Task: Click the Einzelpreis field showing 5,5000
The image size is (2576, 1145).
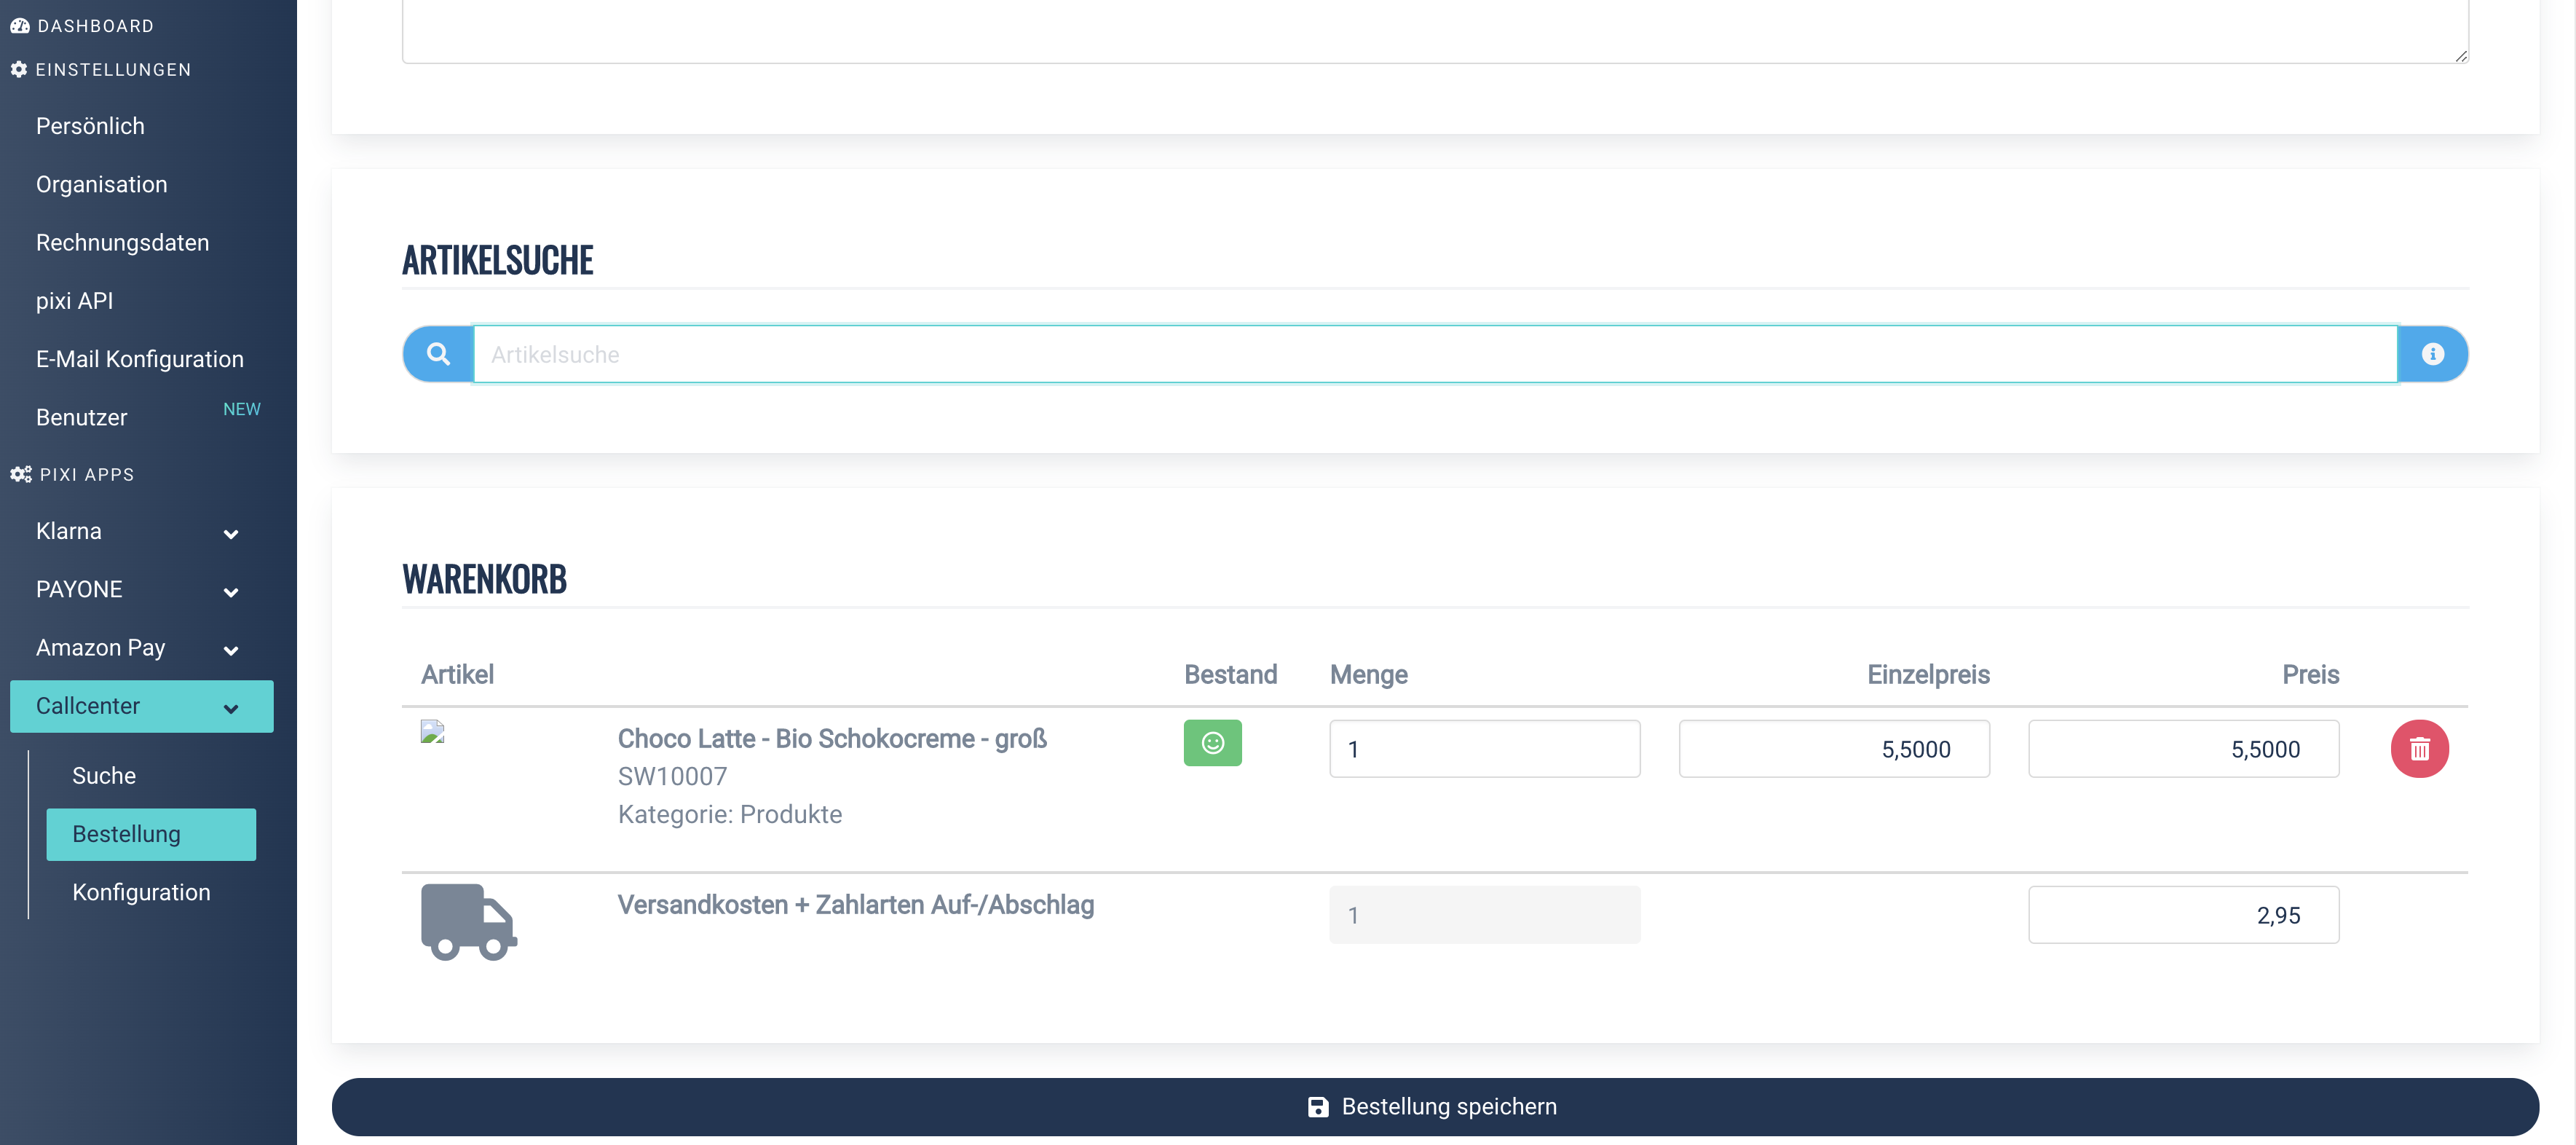Action: 1834,749
